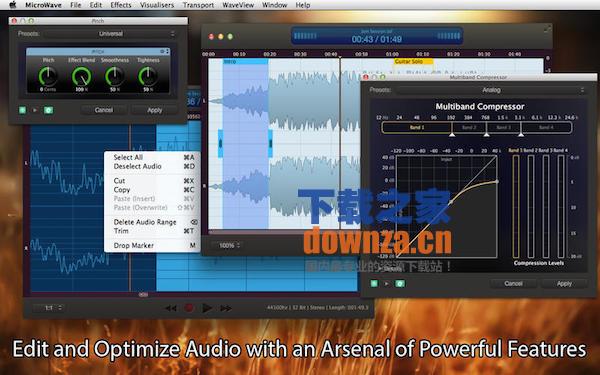Toggle the green bypass square in Pitch window
Screen dimensions: 600x375
(x=23, y=110)
